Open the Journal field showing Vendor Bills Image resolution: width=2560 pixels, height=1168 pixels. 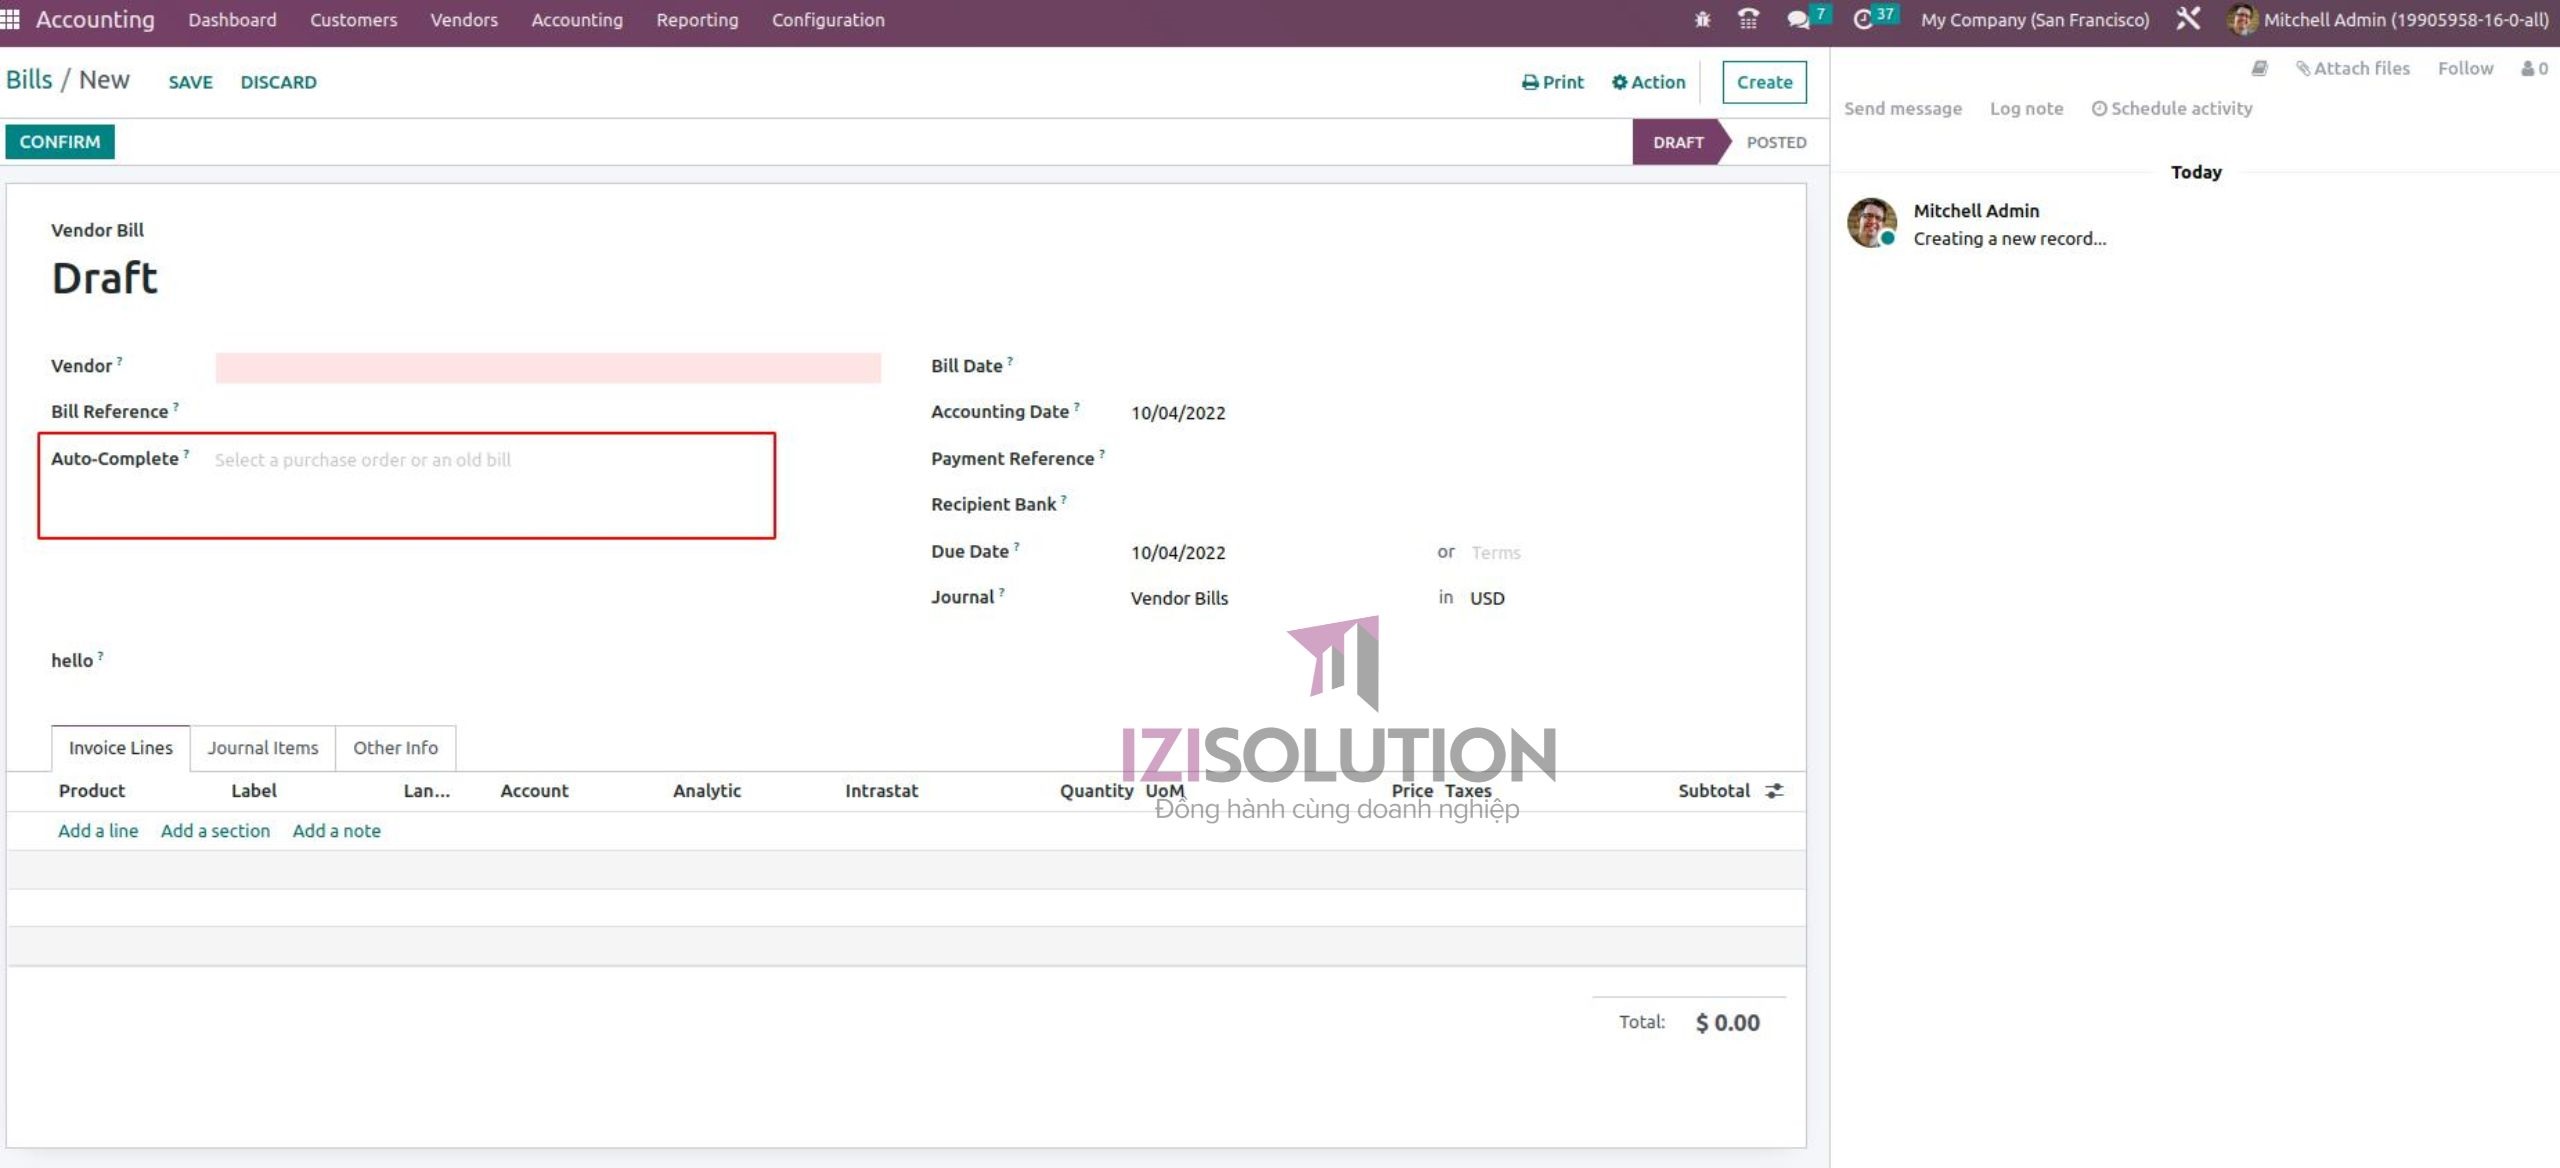point(1178,597)
